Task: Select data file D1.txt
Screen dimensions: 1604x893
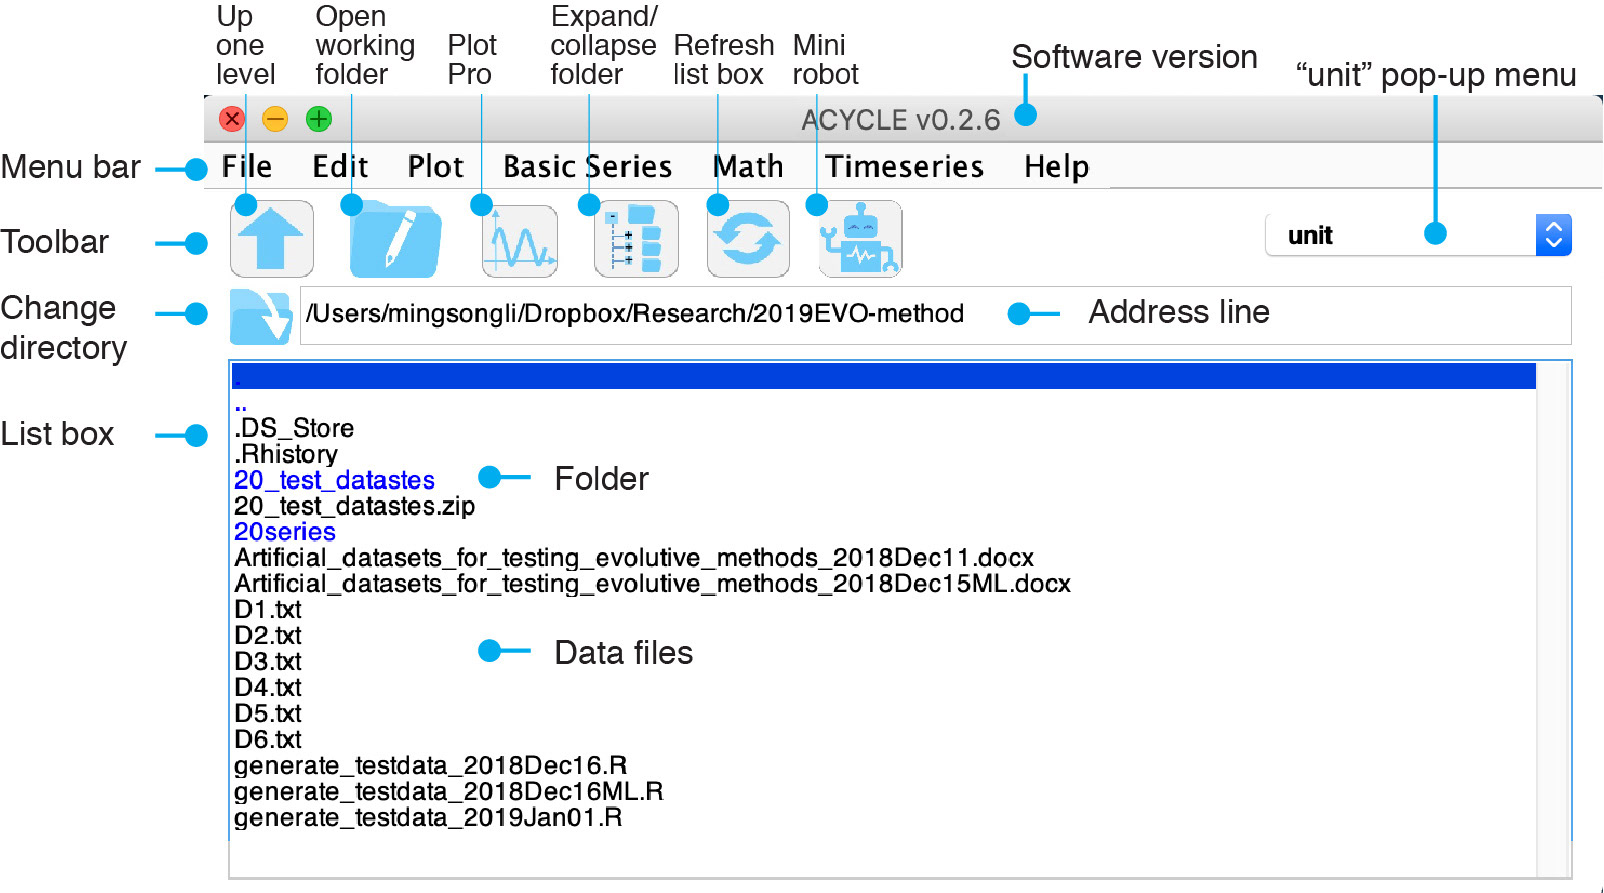Action: 268,610
